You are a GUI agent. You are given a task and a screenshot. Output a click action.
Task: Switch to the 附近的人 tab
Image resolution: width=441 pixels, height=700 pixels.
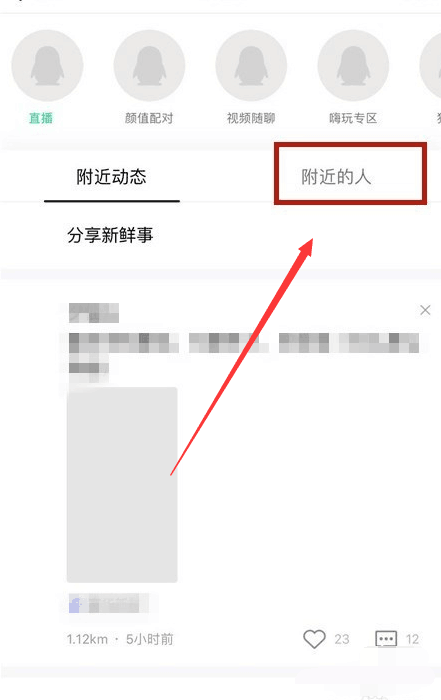(x=336, y=176)
